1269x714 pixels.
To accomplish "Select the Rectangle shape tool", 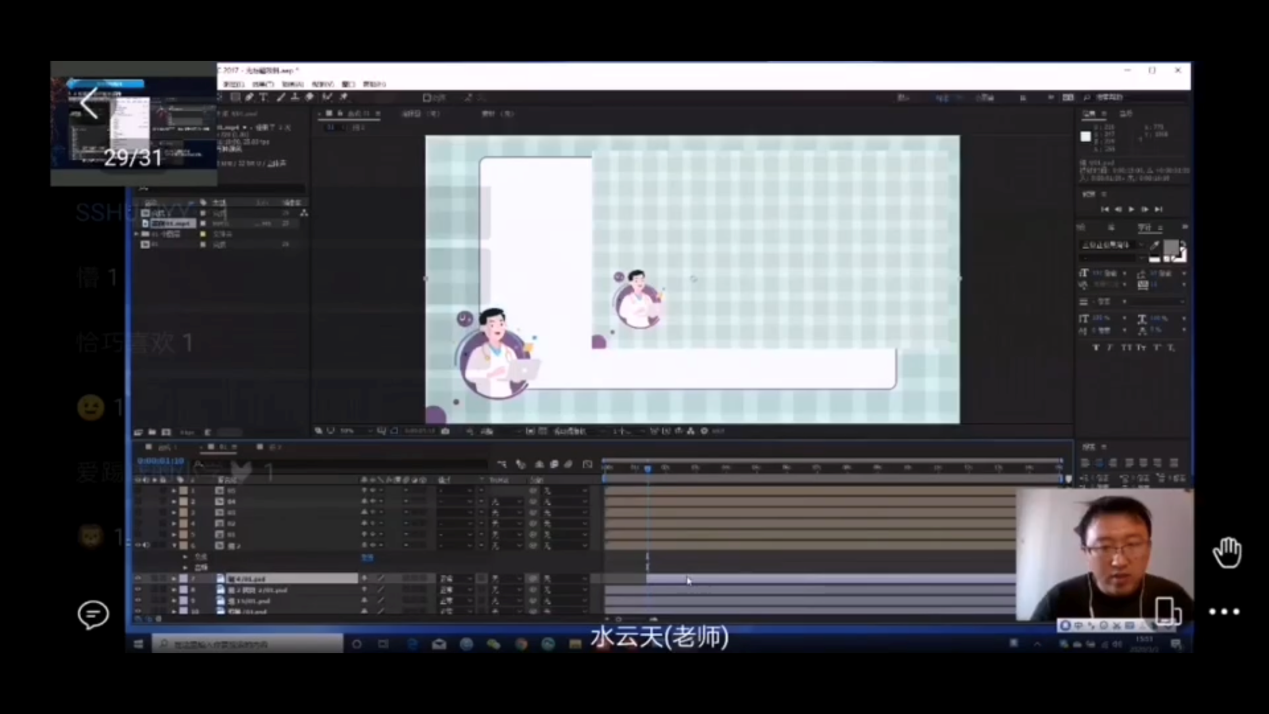I will click(235, 97).
